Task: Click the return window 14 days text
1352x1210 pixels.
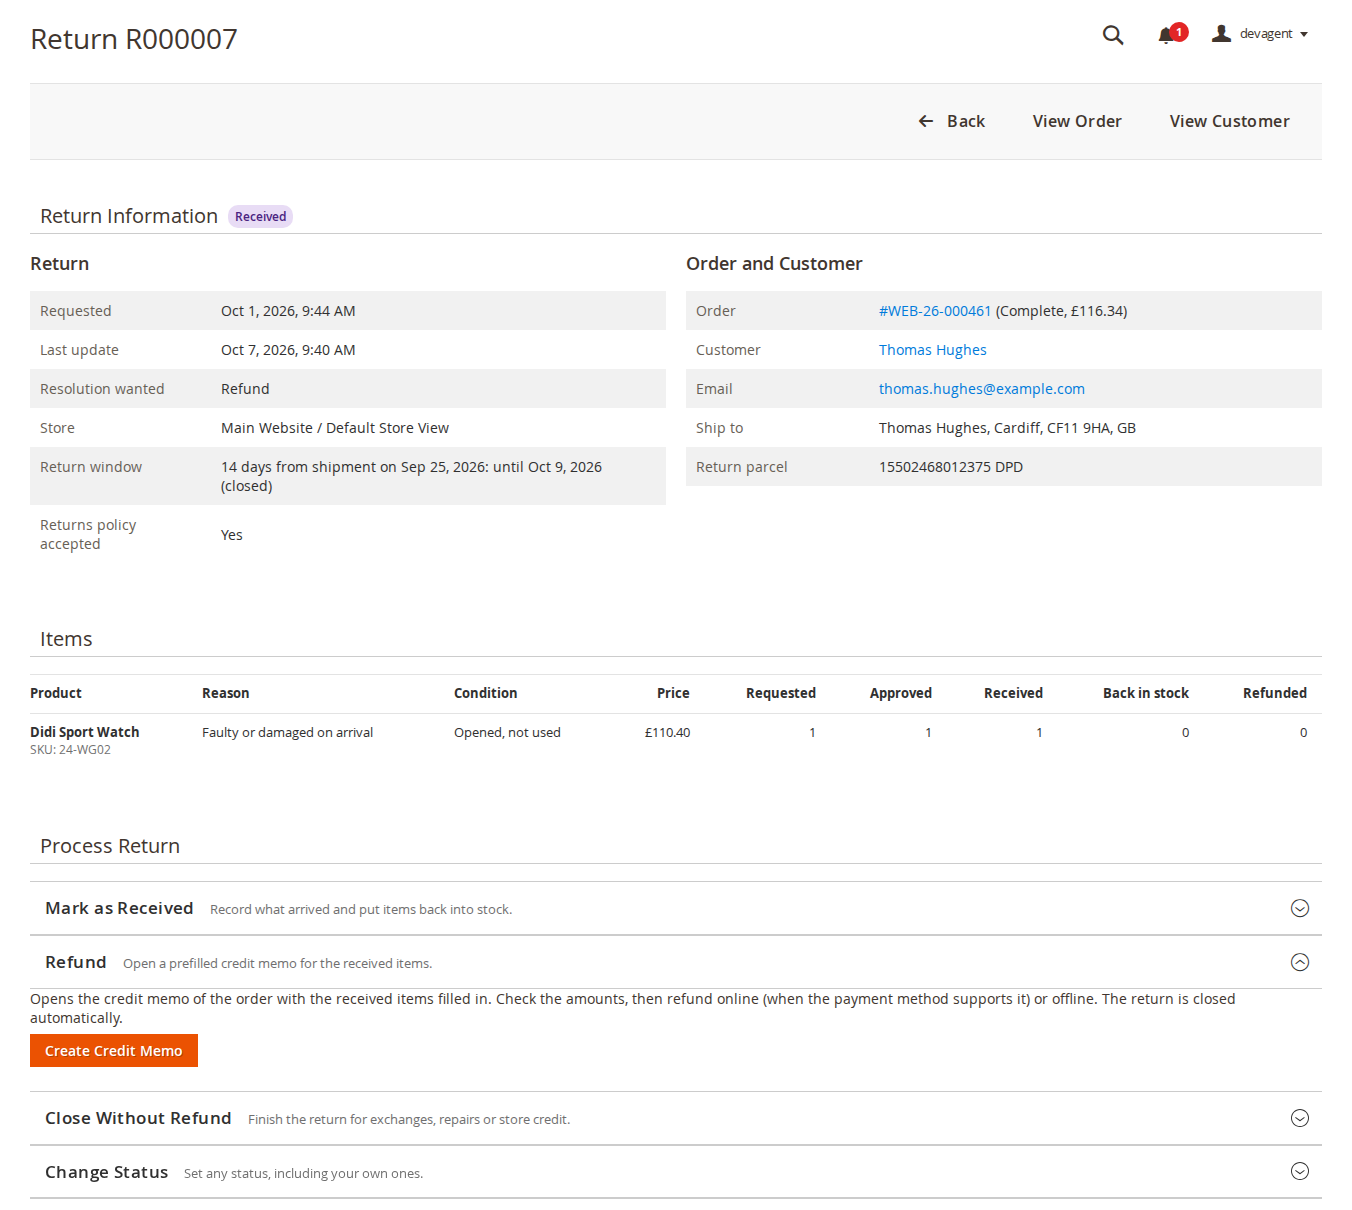Action: [411, 476]
